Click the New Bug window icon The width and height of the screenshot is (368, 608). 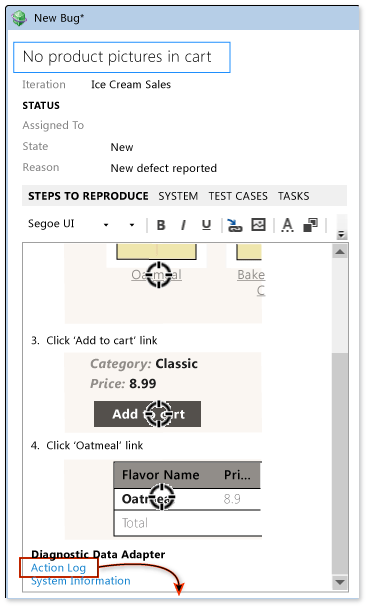click(19, 18)
